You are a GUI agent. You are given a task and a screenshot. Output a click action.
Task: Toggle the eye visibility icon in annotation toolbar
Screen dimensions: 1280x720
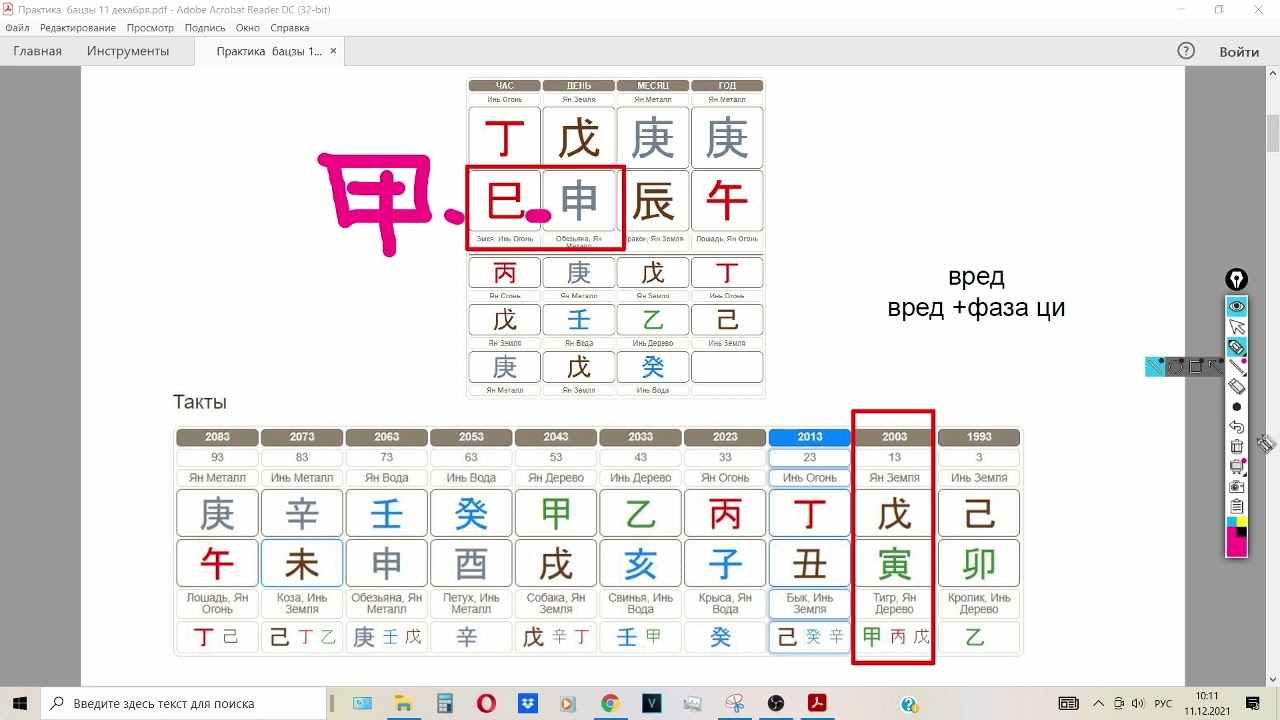click(x=1237, y=306)
